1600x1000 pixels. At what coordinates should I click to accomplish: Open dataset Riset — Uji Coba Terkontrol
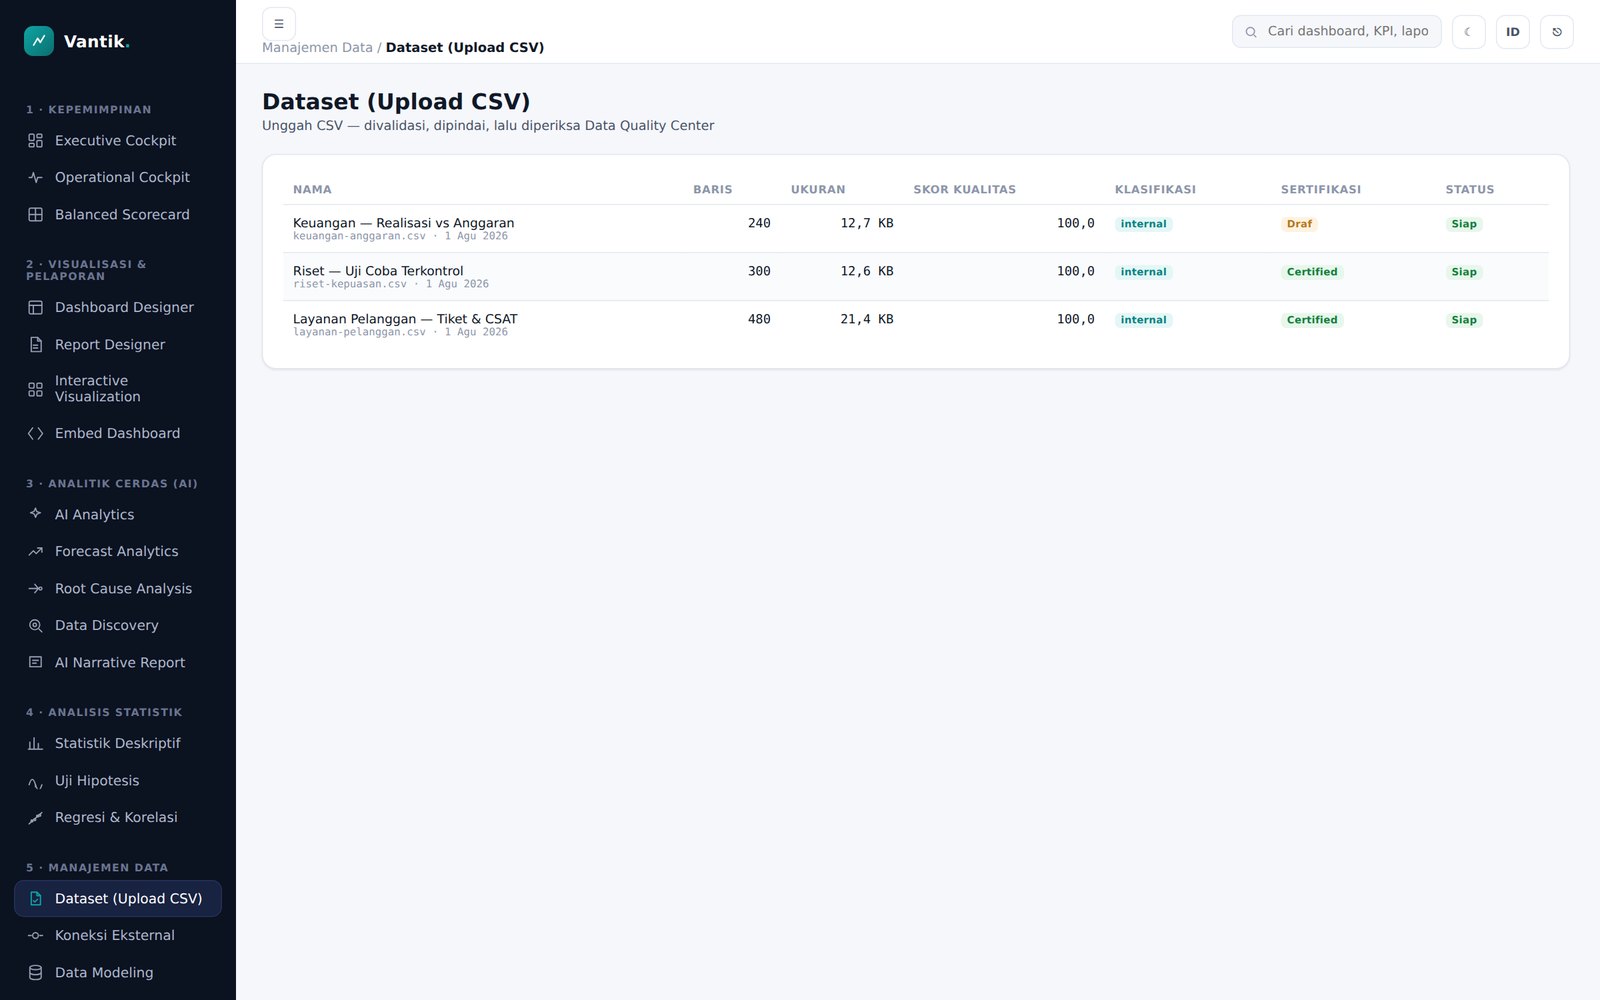pyautogui.click(x=378, y=271)
